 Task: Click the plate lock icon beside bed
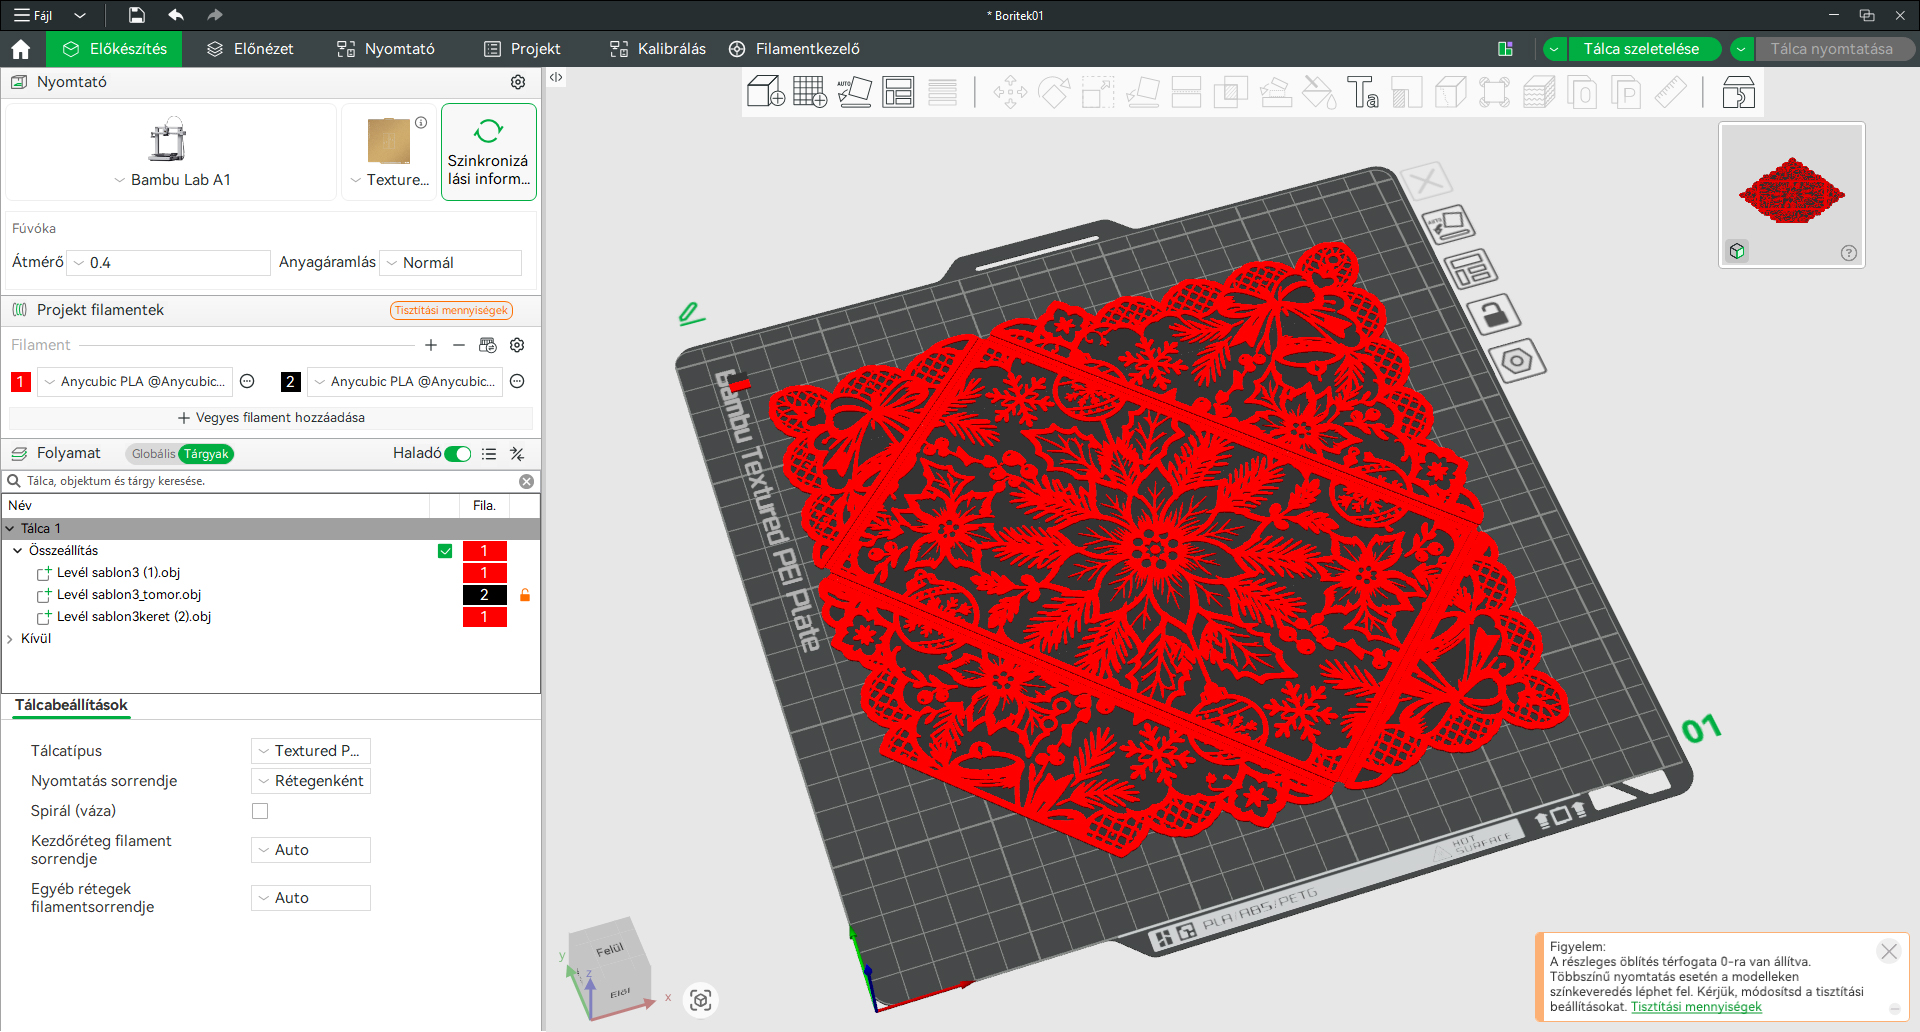(x=1494, y=314)
